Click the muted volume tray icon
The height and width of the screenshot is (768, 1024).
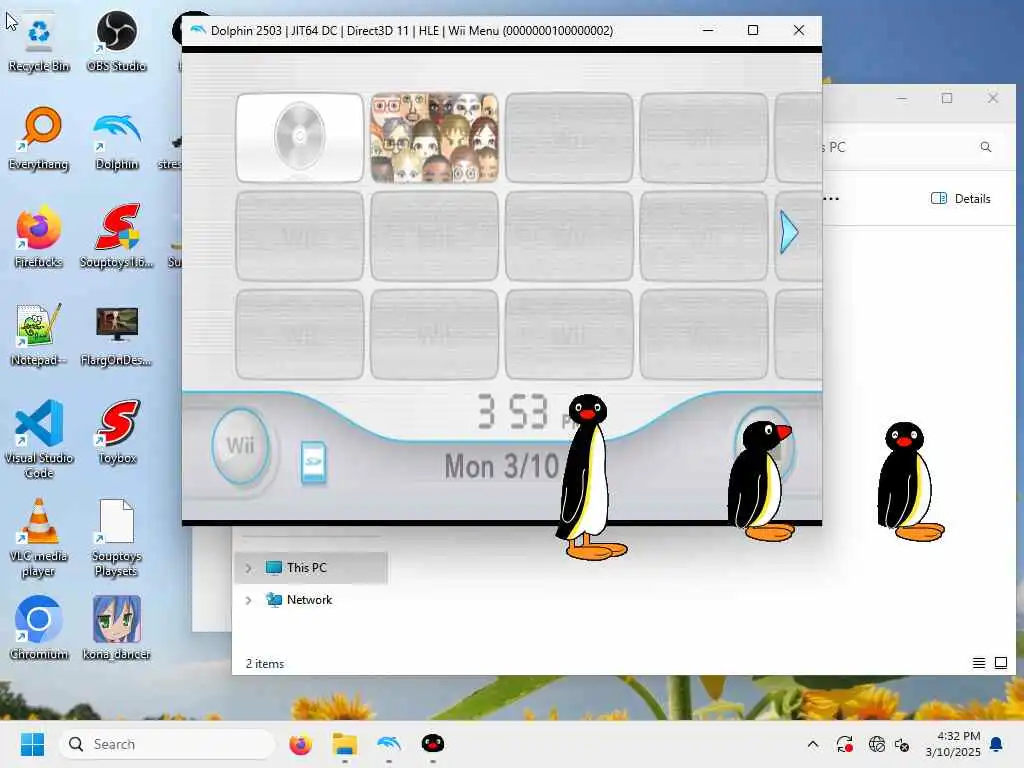click(x=902, y=744)
